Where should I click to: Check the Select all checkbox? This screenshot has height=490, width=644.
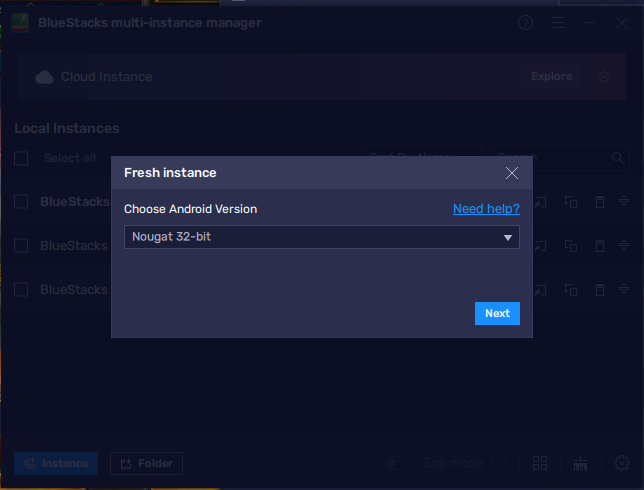click(x=21, y=158)
